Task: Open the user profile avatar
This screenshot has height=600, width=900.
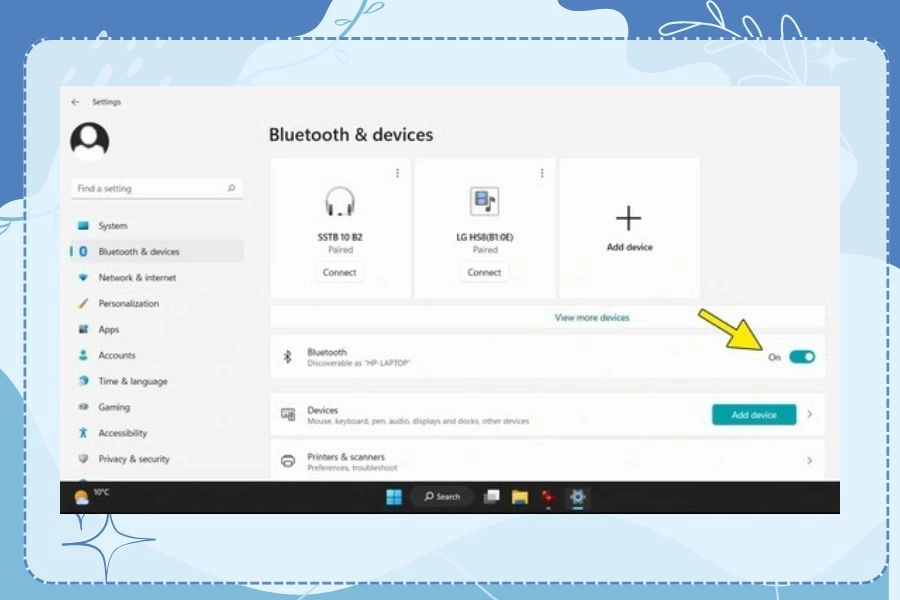Action: point(90,141)
